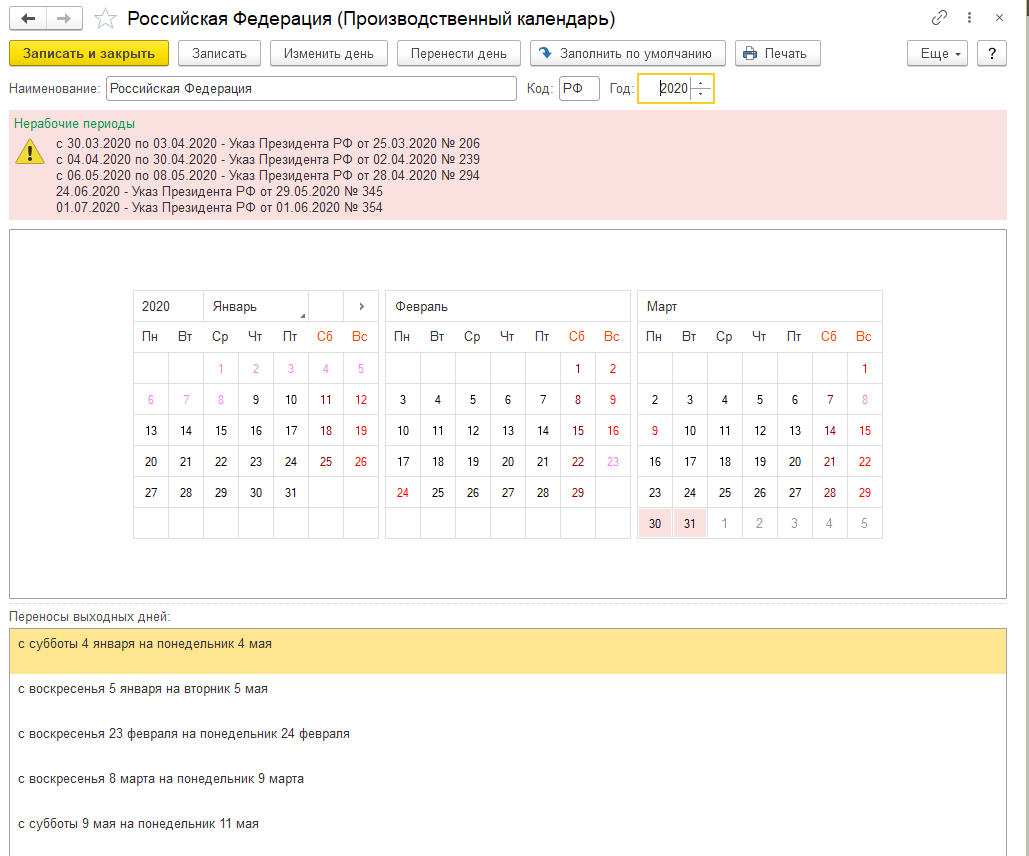Decrease the Год value with down arrow

[701, 94]
